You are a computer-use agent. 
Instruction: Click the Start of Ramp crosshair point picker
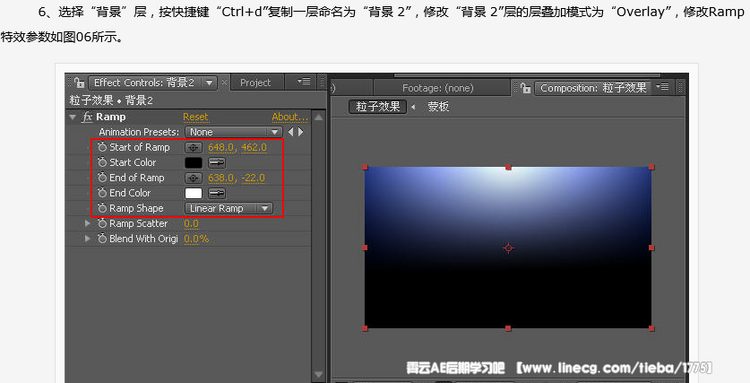click(193, 148)
